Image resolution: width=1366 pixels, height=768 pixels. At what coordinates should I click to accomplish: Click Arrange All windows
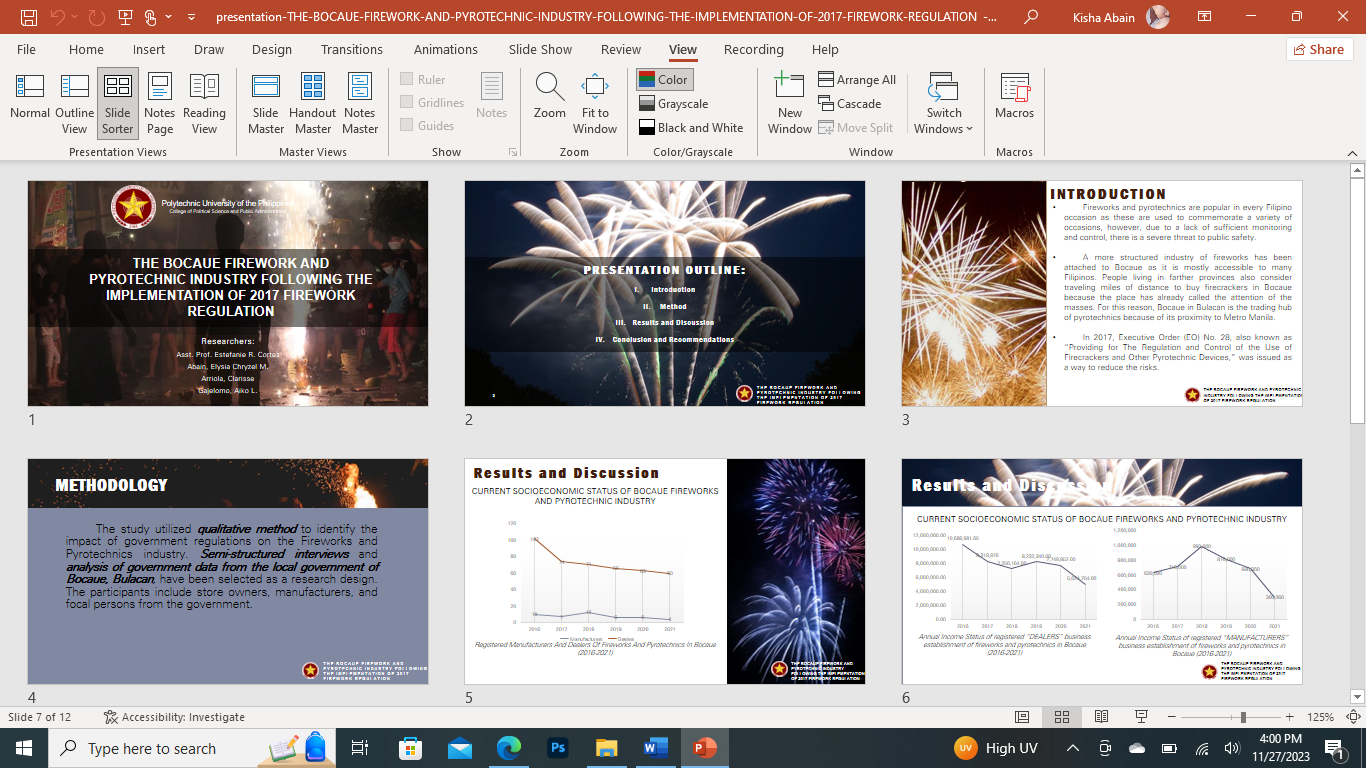857,79
